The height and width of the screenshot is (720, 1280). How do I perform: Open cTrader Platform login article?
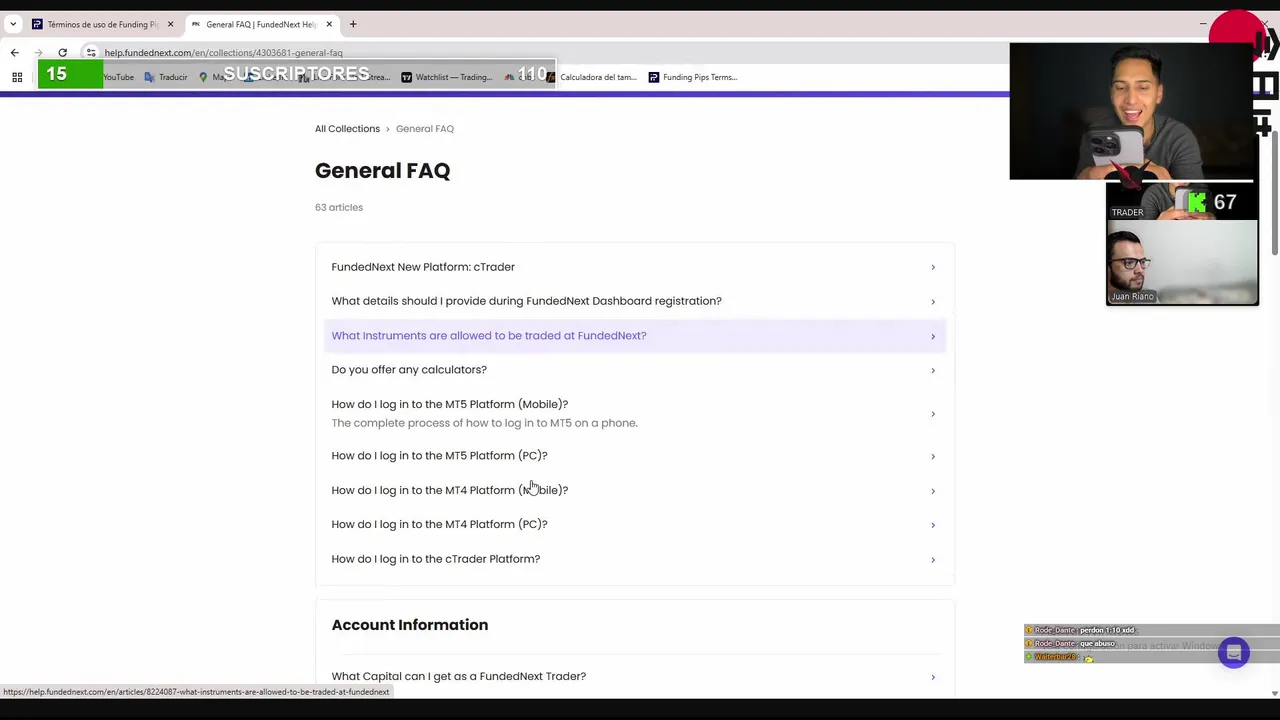(635, 559)
